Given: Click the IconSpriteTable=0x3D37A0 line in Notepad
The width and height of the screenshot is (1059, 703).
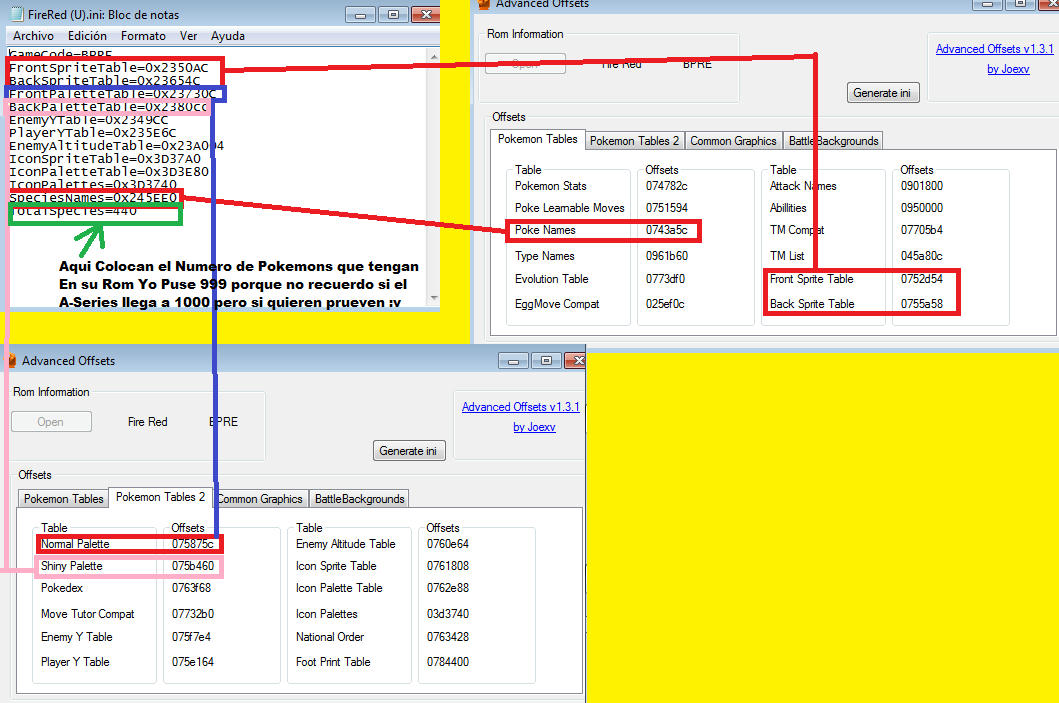Looking at the screenshot, I should click(105, 159).
